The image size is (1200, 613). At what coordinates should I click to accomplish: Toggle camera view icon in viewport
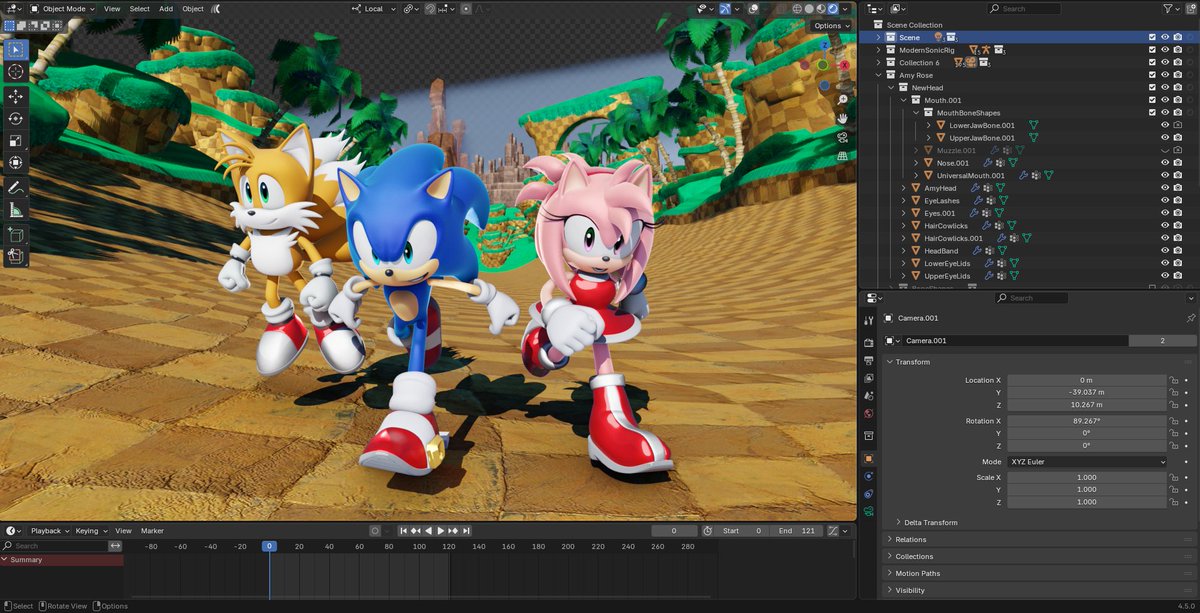843,137
